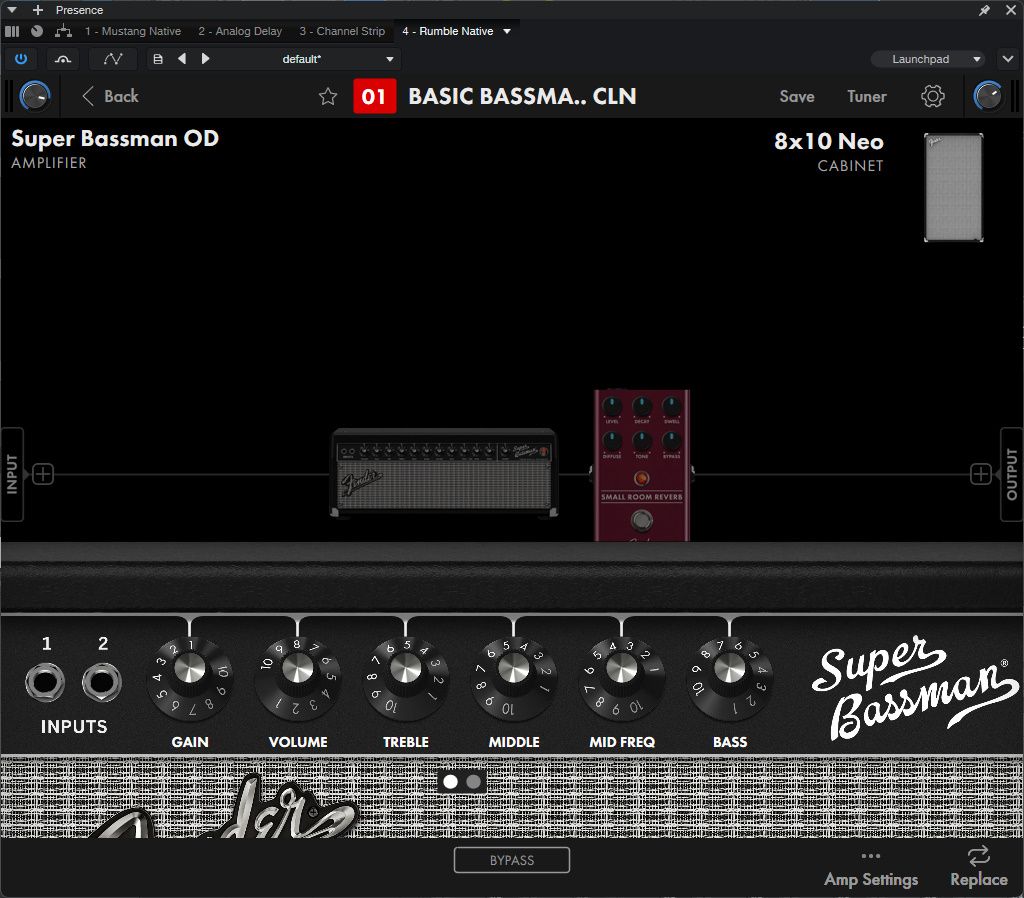Open the plugin settings gear
The height and width of the screenshot is (898, 1024).
(932, 97)
